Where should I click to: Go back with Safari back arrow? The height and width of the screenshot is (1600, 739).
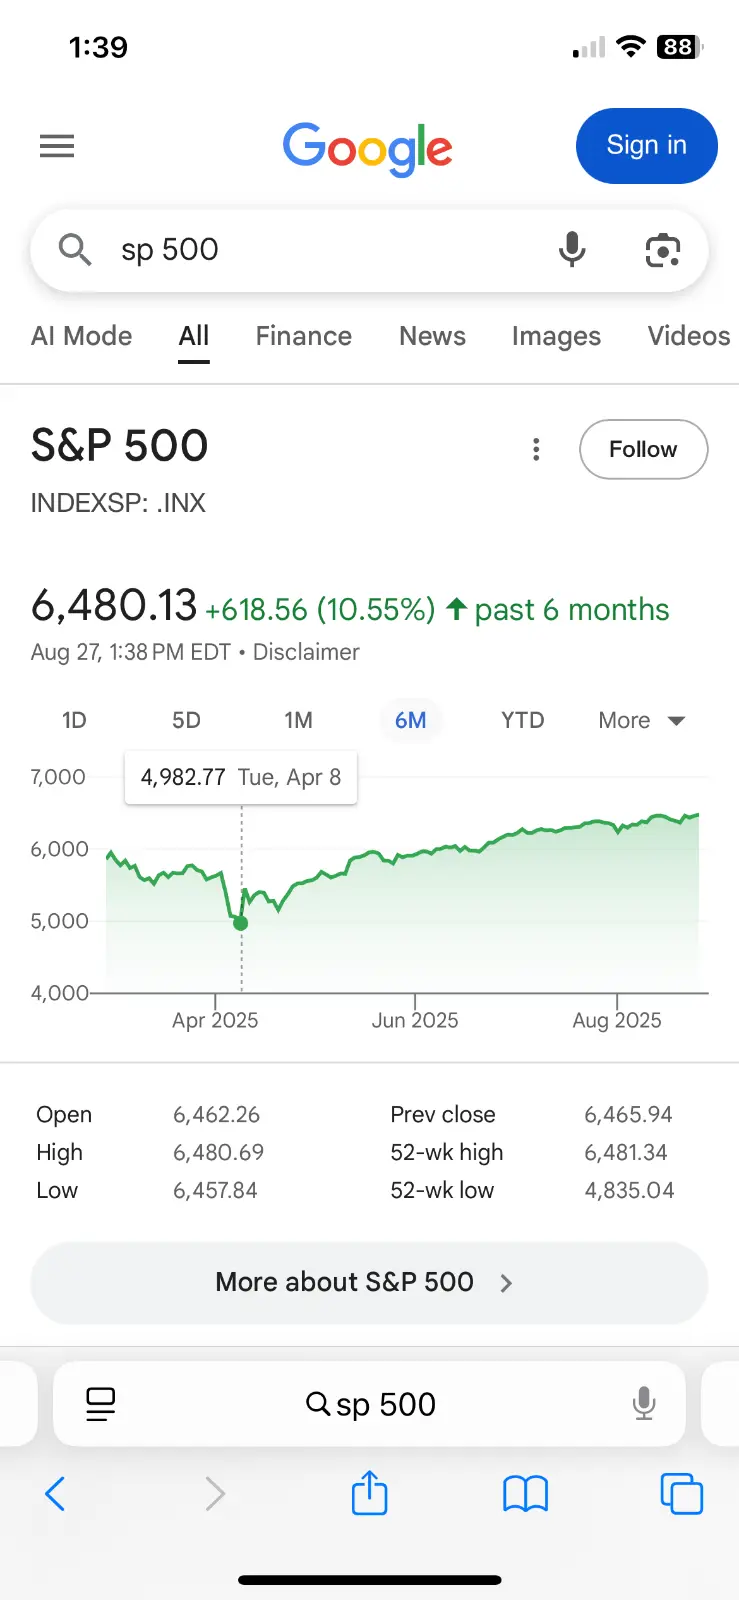coord(56,1494)
